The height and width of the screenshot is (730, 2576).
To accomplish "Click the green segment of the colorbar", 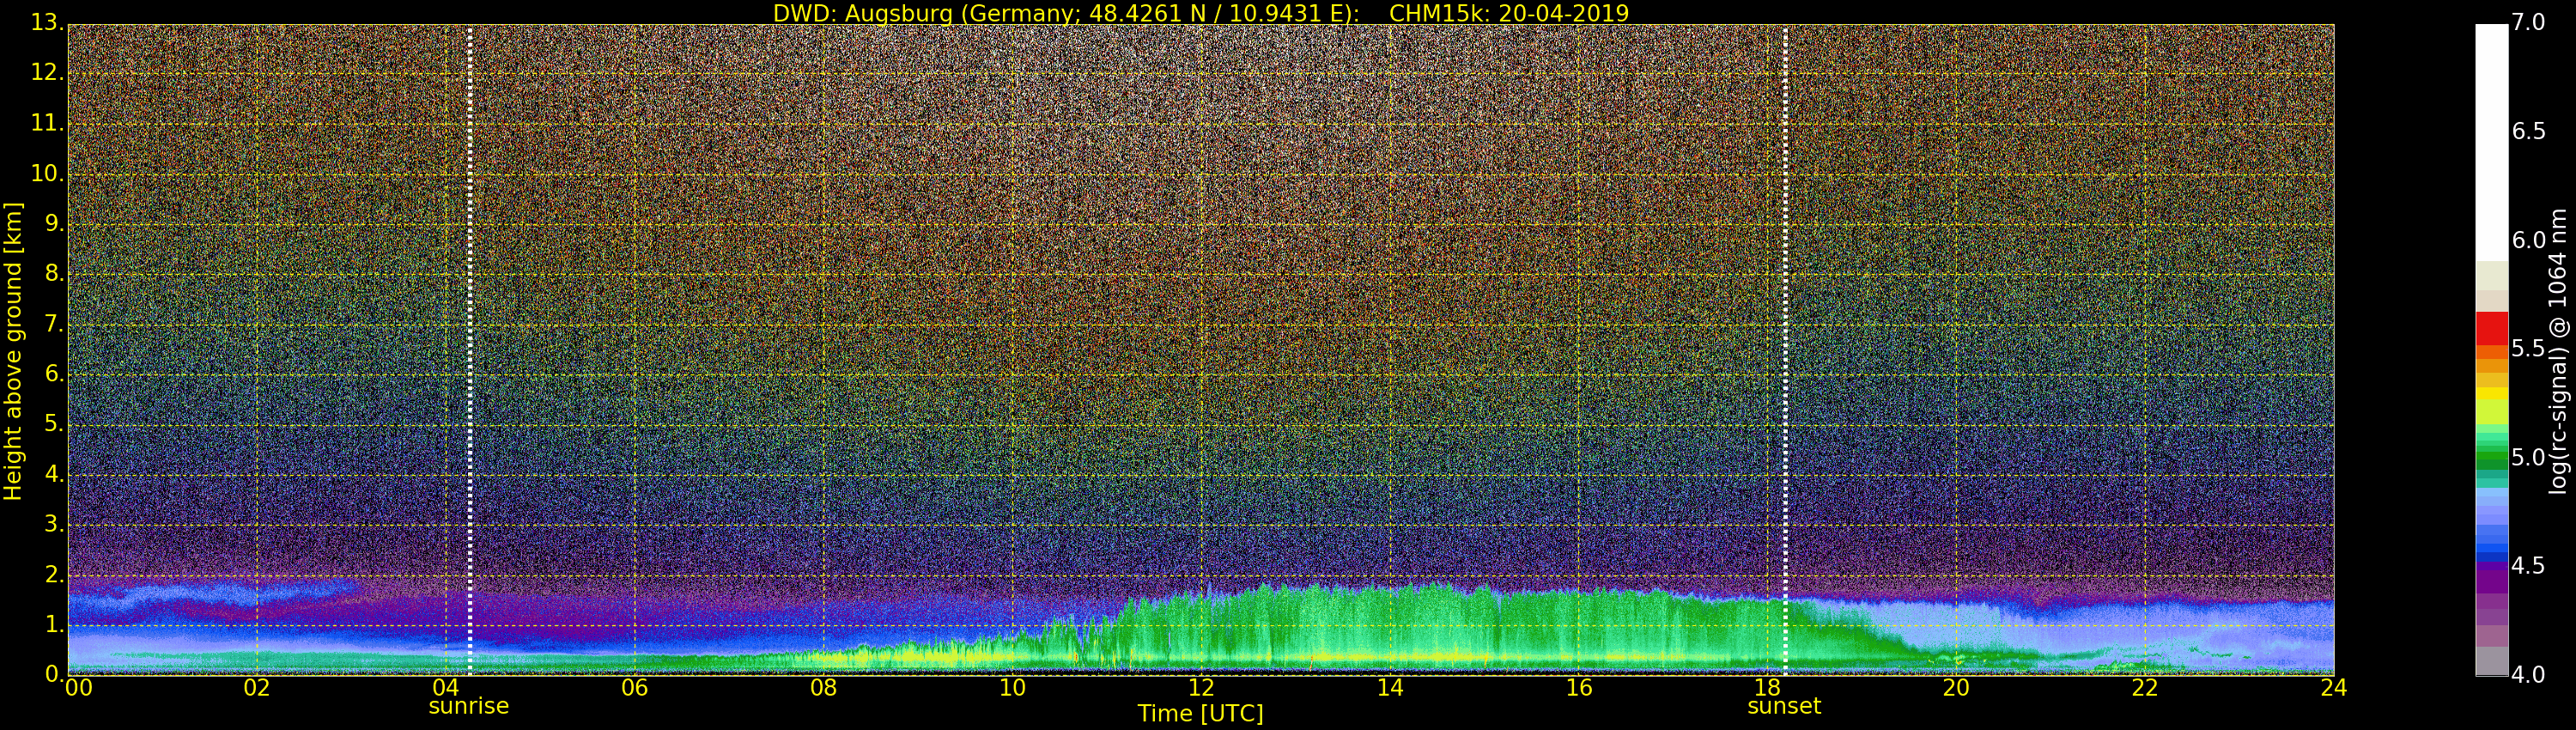I will click(x=2491, y=458).
